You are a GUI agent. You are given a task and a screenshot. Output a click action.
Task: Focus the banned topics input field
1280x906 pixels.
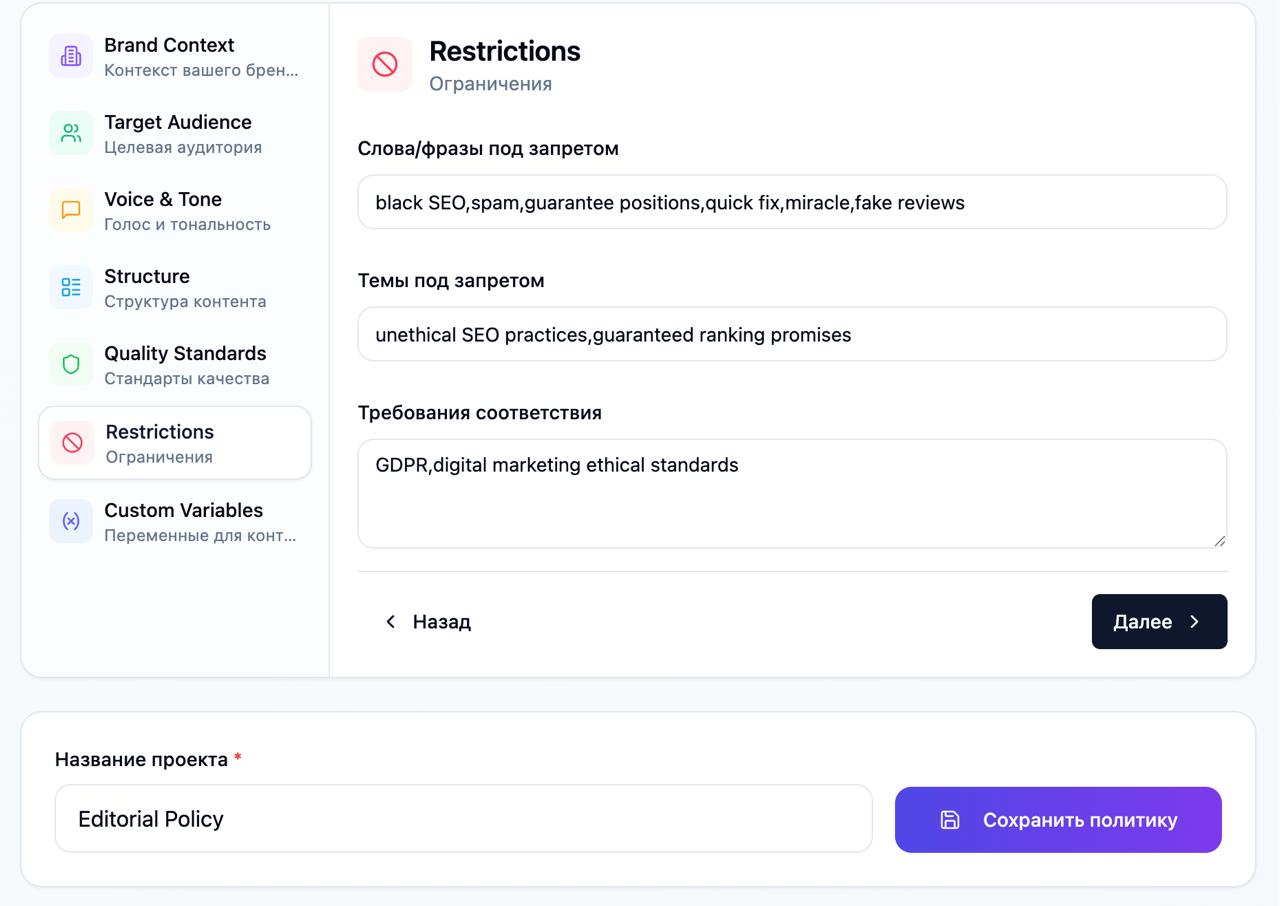[x=792, y=335]
